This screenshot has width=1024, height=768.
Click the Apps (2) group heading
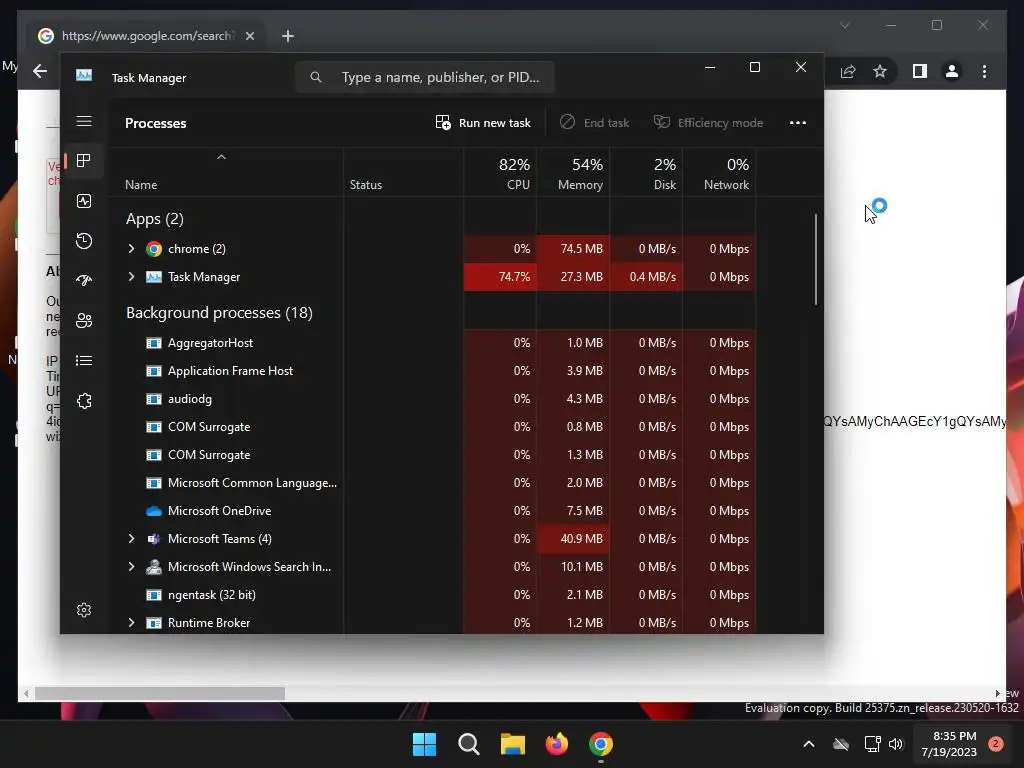155,219
